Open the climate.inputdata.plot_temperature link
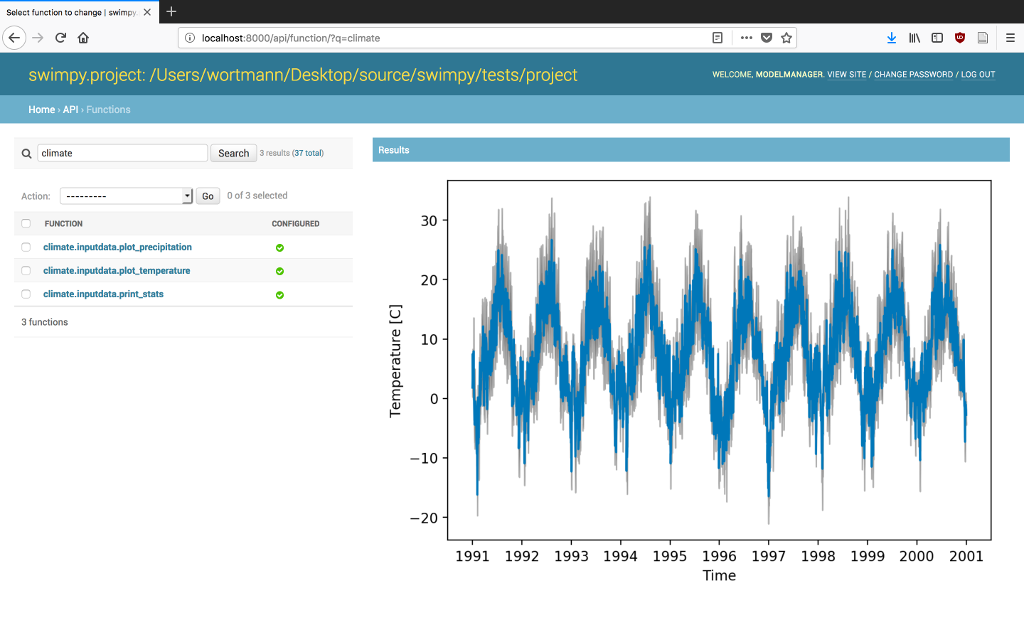The image size is (1024, 640). click(116, 271)
